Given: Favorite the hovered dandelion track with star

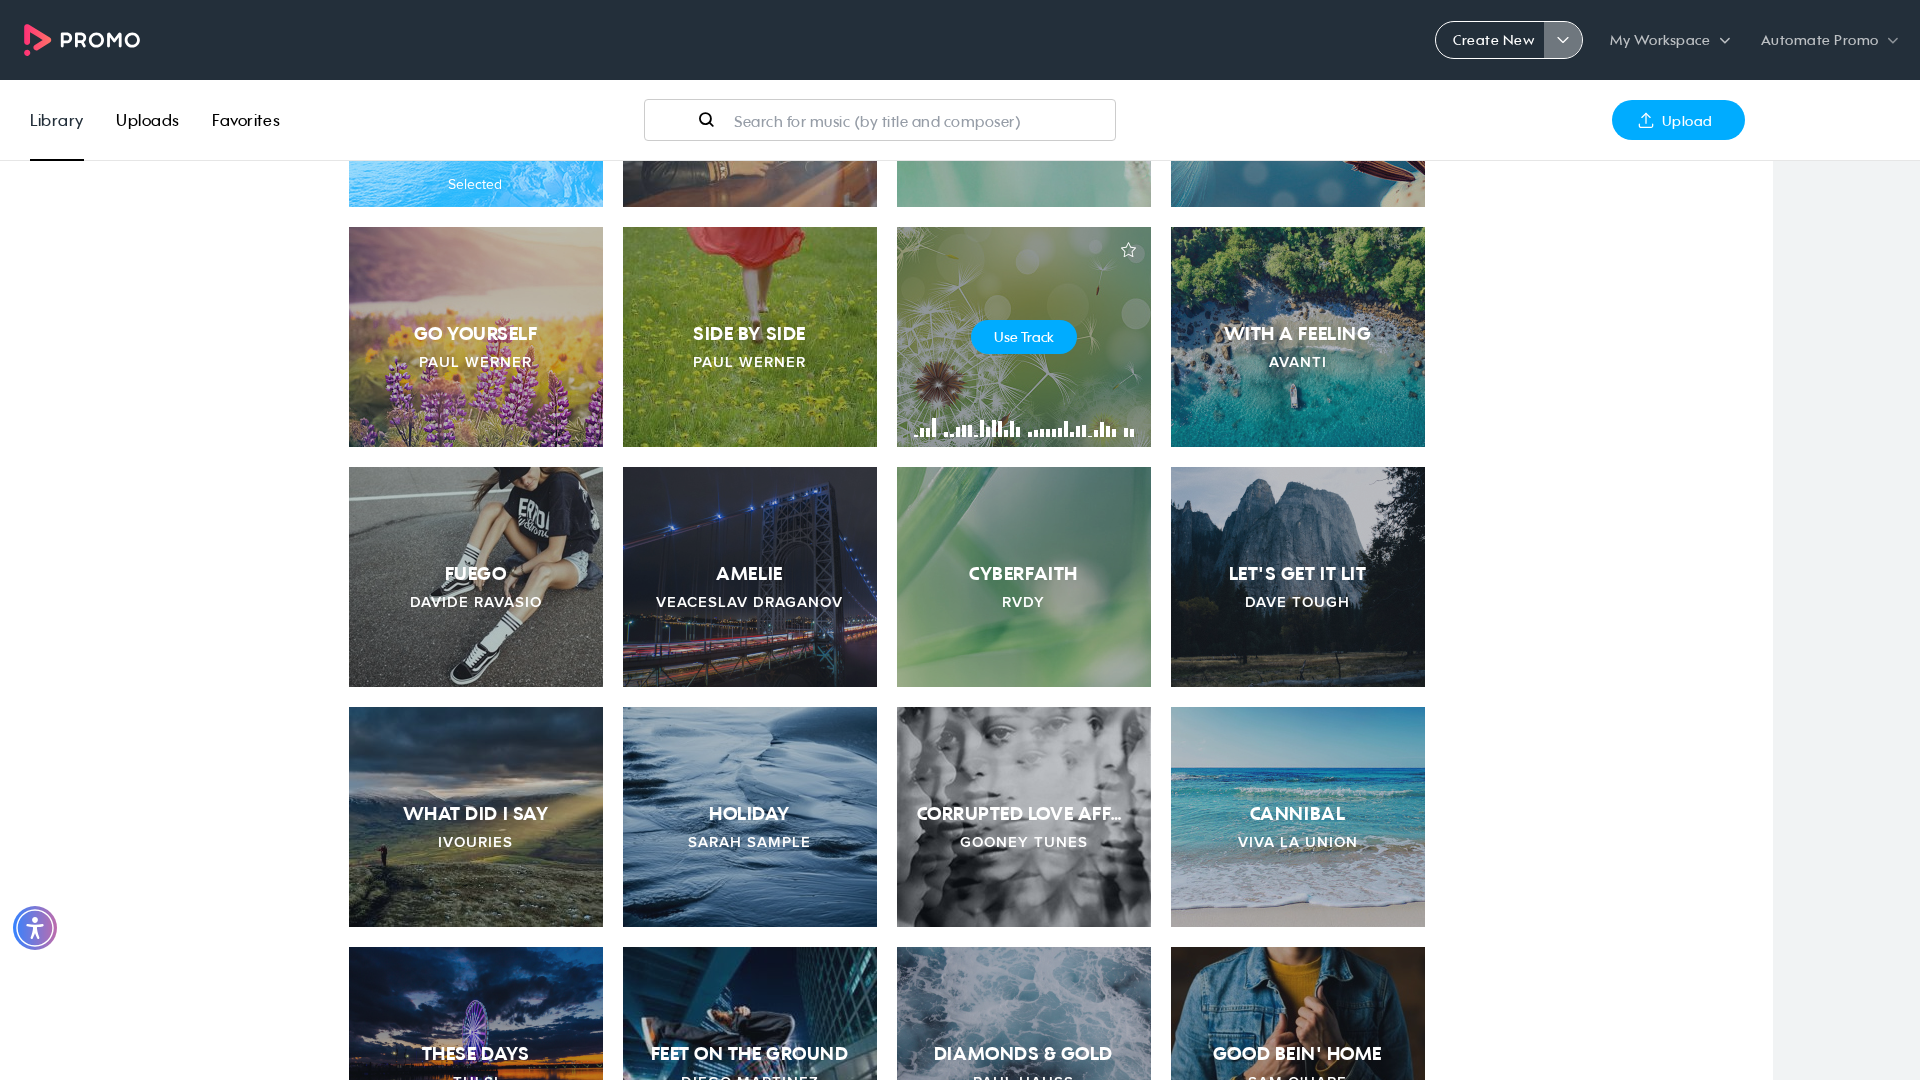Looking at the screenshot, I should (1128, 250).
